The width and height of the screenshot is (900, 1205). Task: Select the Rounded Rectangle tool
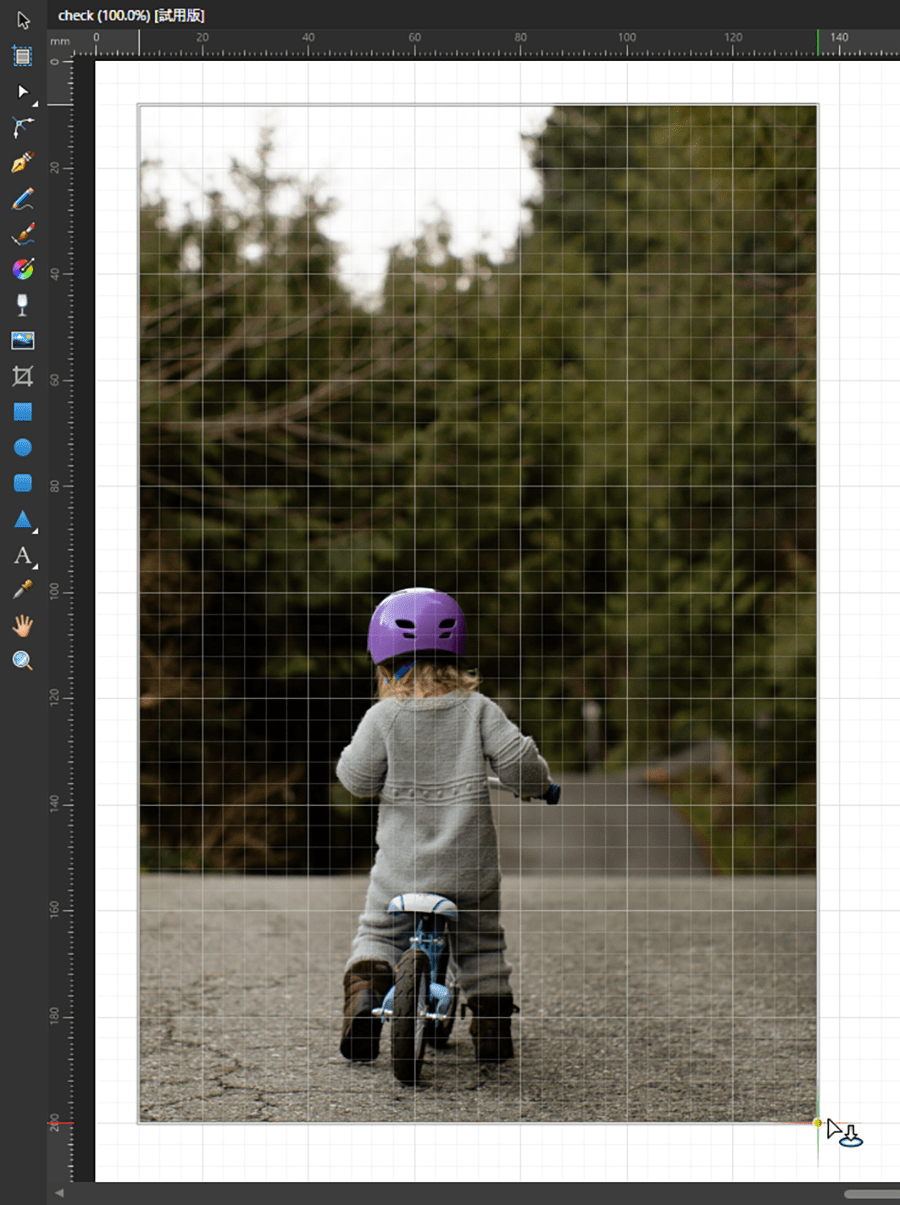click(x=23, y=483)
